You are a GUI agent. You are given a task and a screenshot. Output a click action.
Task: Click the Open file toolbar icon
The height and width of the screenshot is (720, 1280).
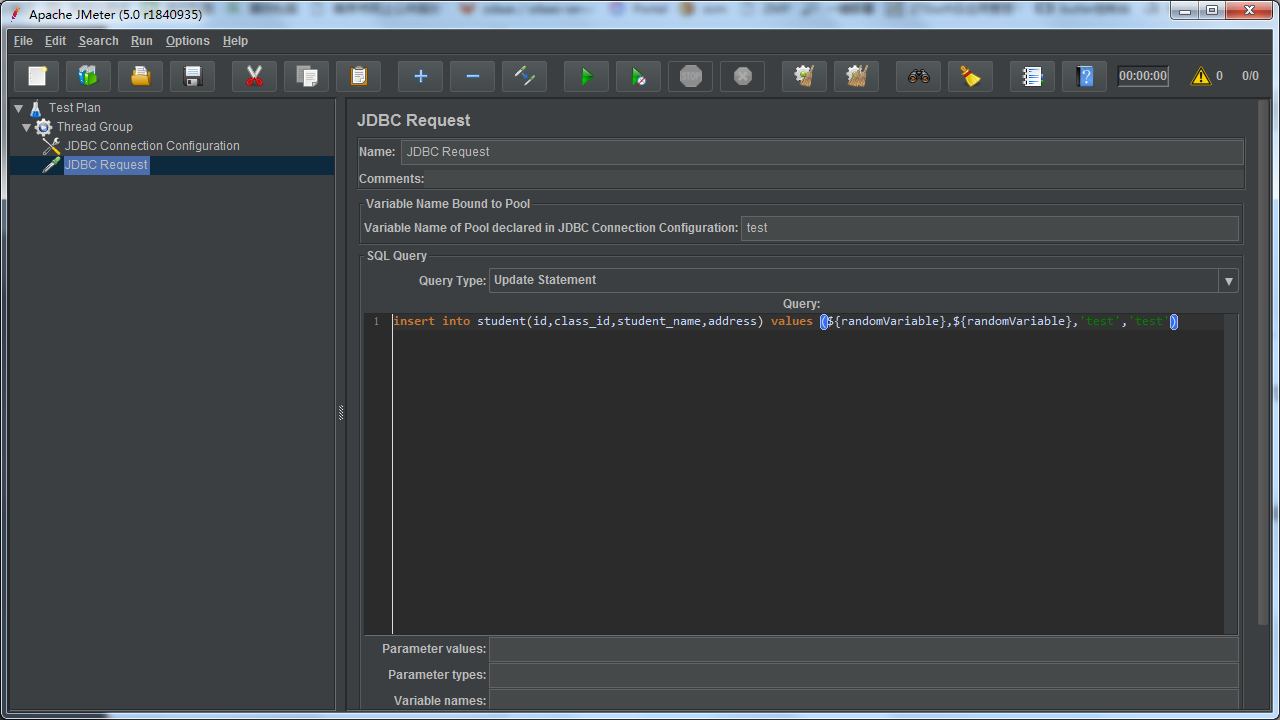[x=141, y=76]
